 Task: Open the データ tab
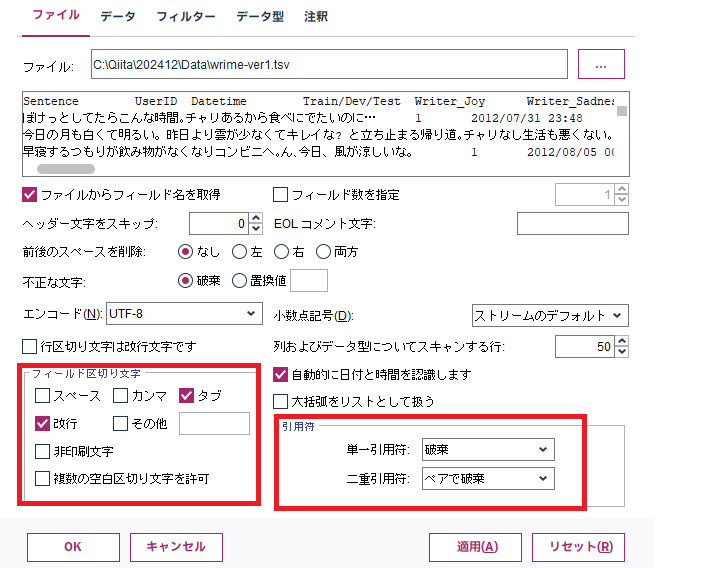[118, 17]
